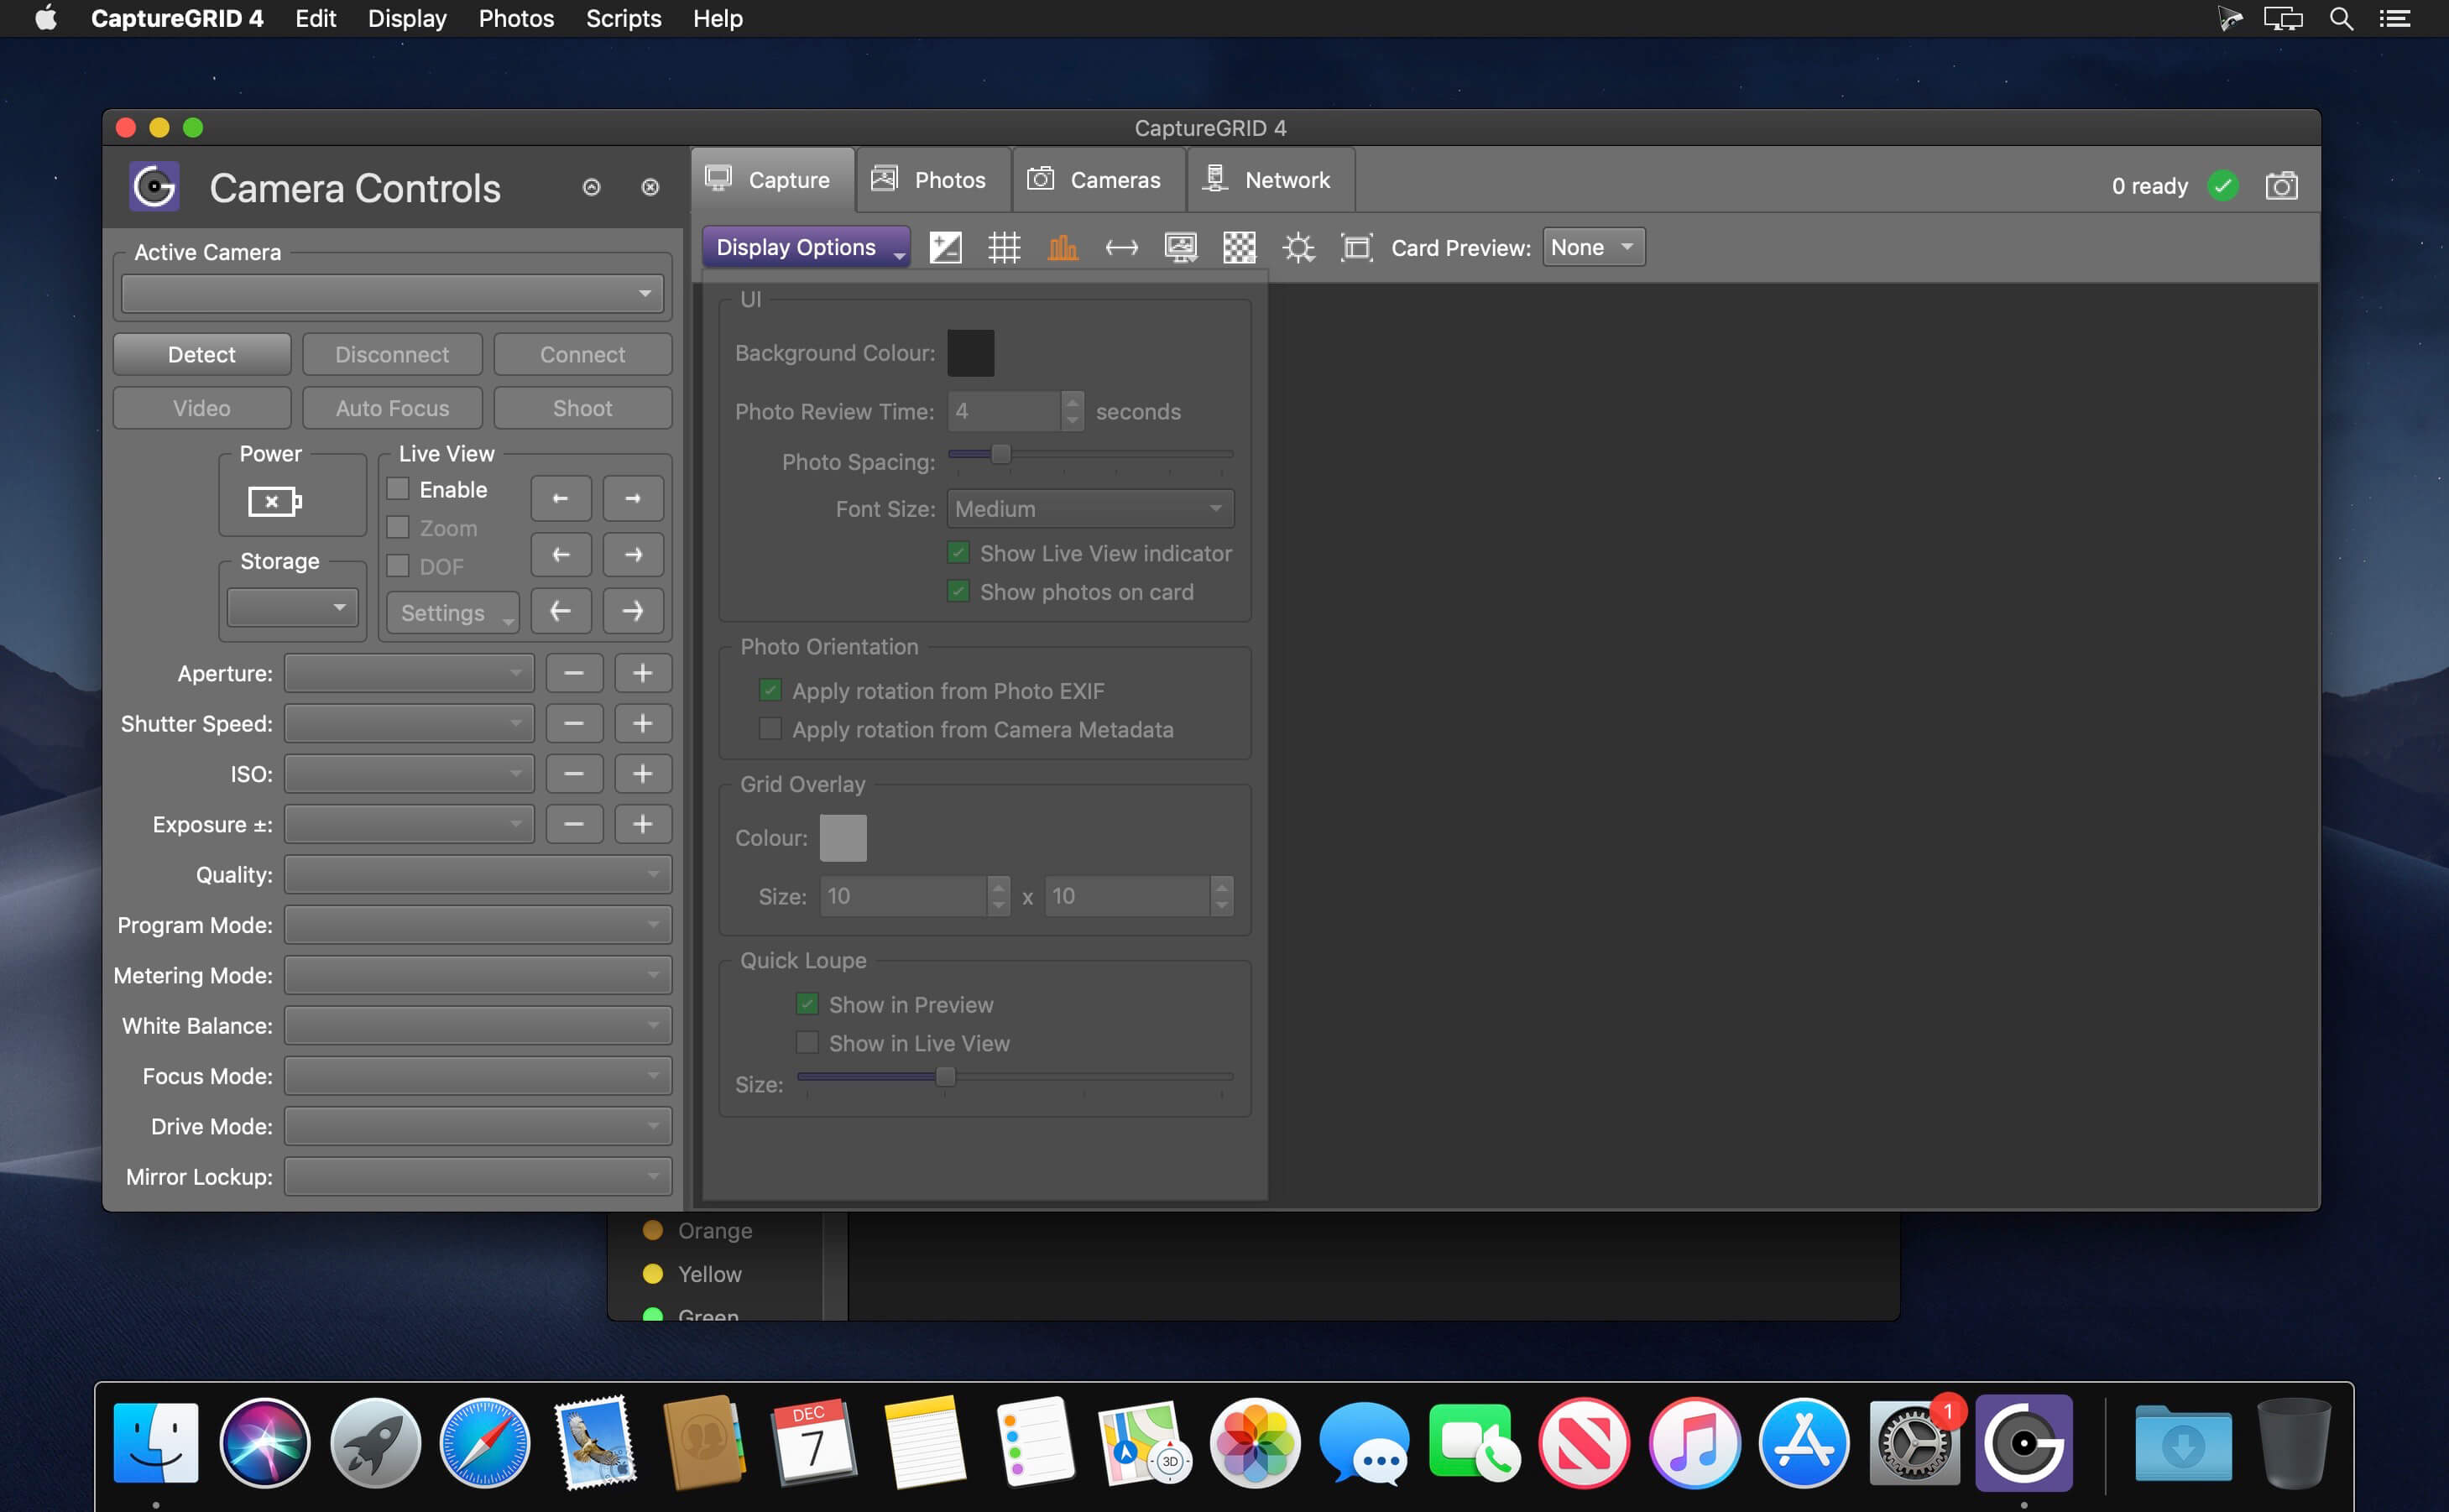The height and width of the screenshot is (1512, 2449).
Task: Click the Detect button
Action: point(201,353)
